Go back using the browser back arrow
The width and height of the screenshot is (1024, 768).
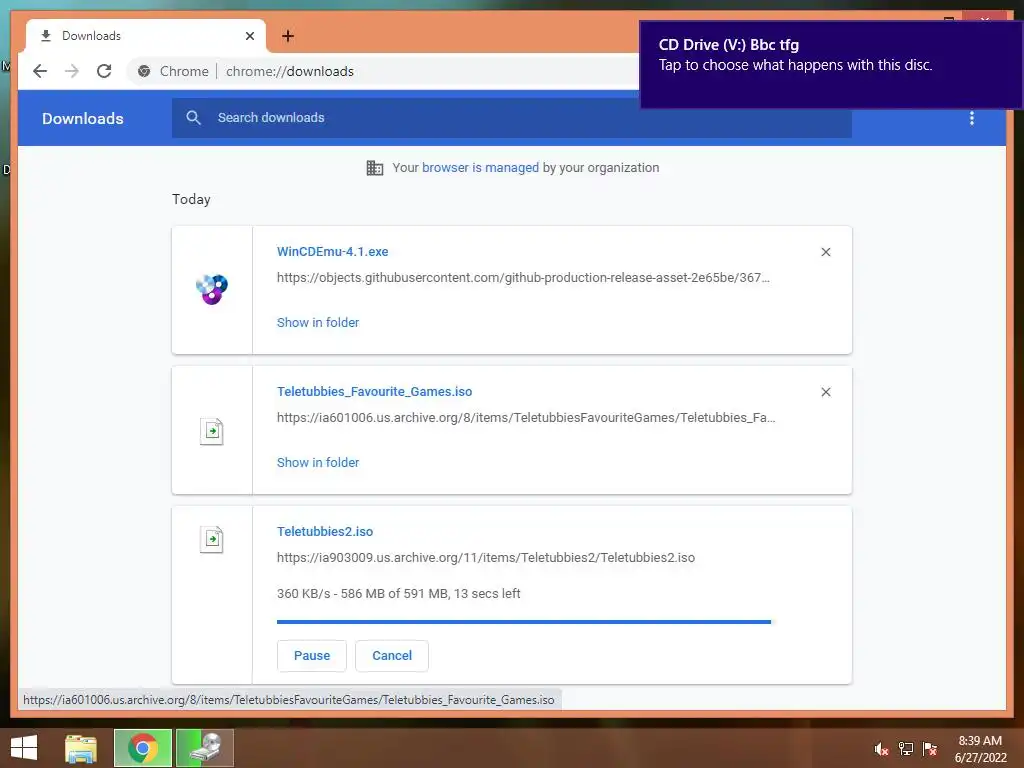click(40, 71)
